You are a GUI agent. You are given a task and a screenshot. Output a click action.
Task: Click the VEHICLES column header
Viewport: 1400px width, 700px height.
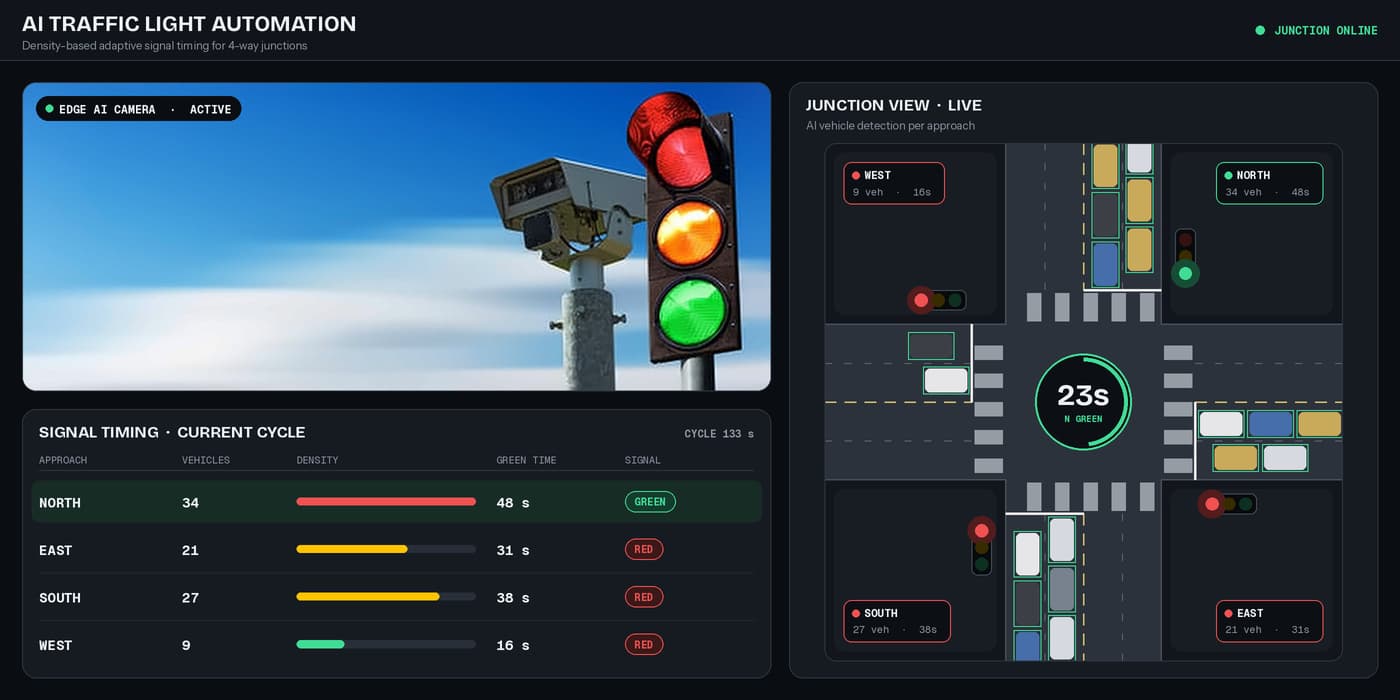[x=206, y=460]
